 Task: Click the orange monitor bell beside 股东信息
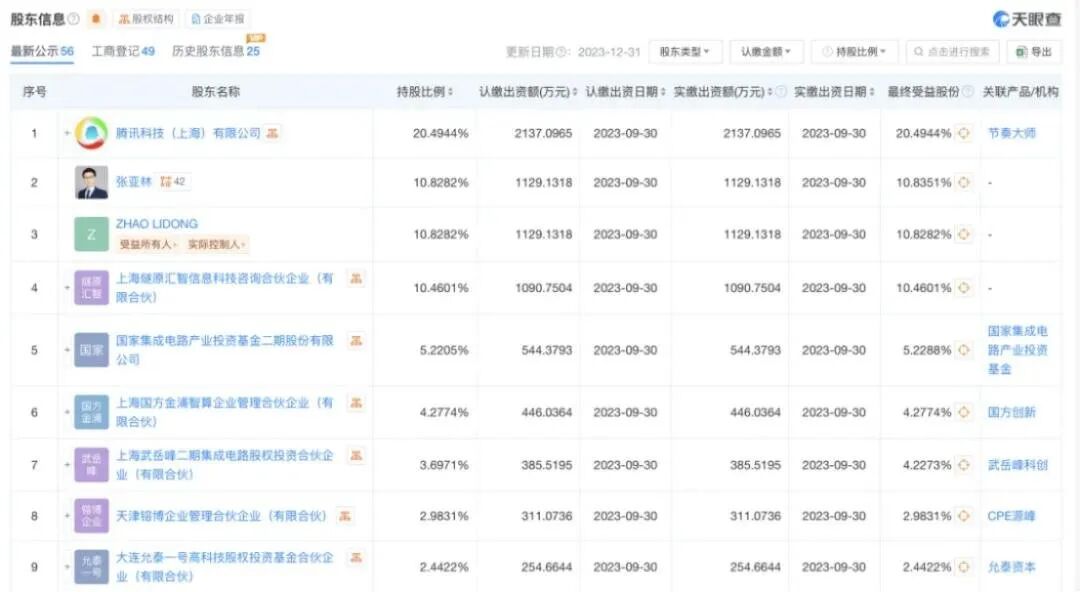tap(97, 17)
